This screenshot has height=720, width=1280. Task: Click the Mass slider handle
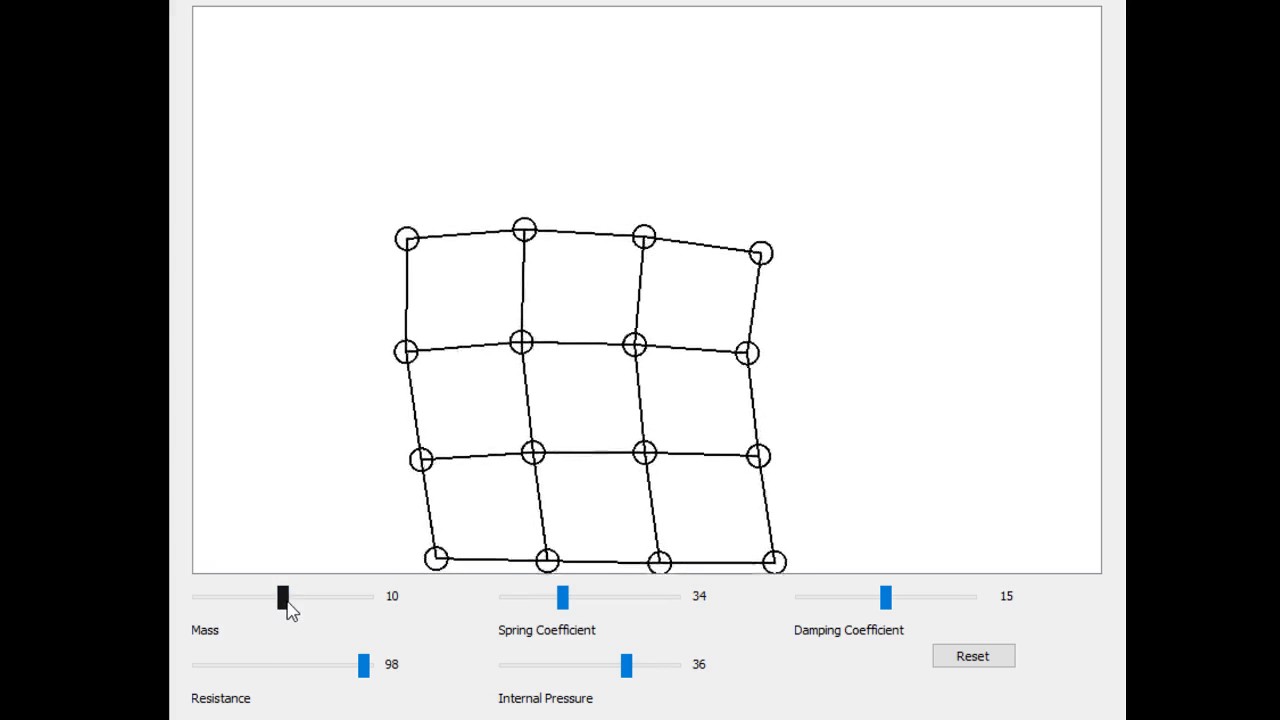point(283,598)
